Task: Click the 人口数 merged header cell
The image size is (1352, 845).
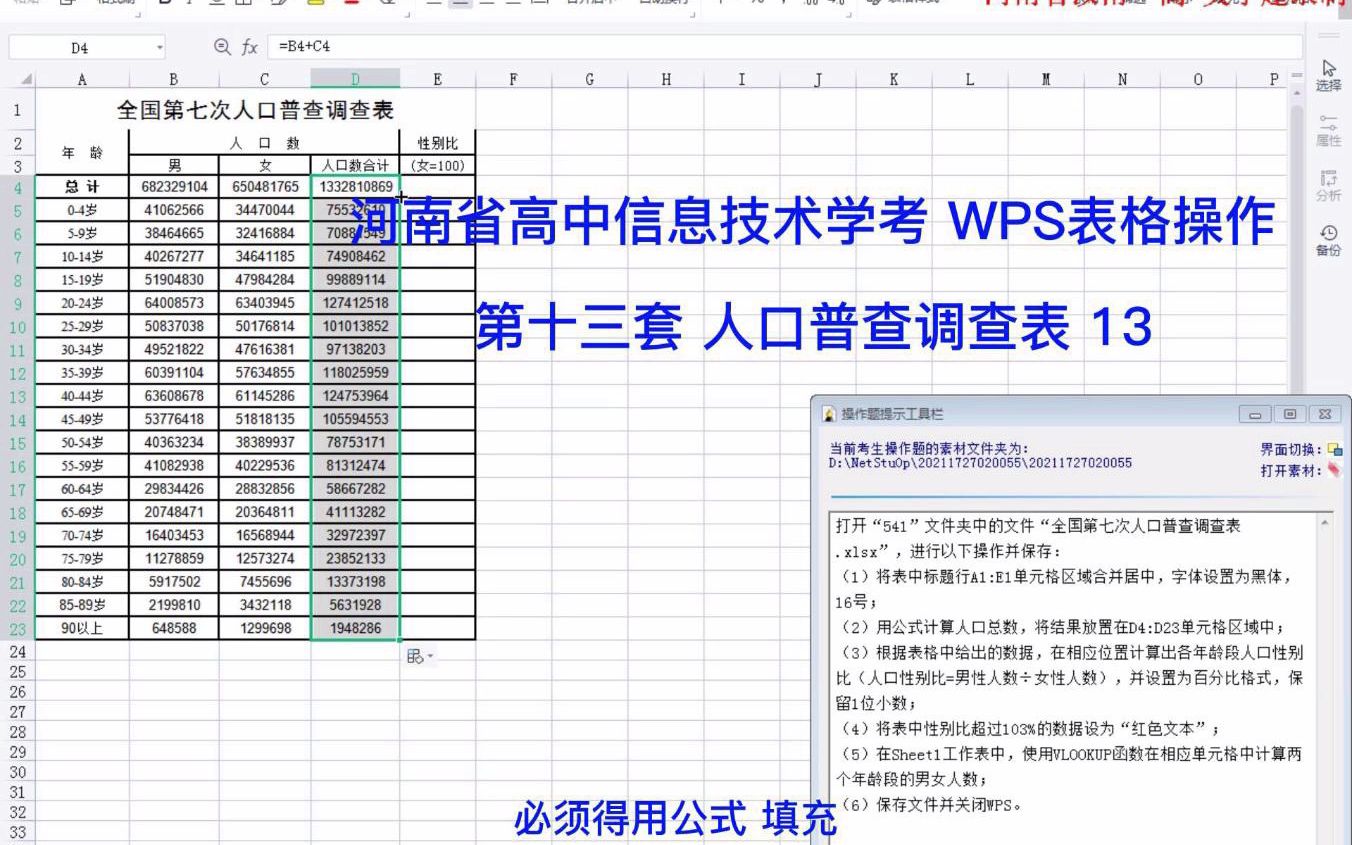Action: pos(265,143)
